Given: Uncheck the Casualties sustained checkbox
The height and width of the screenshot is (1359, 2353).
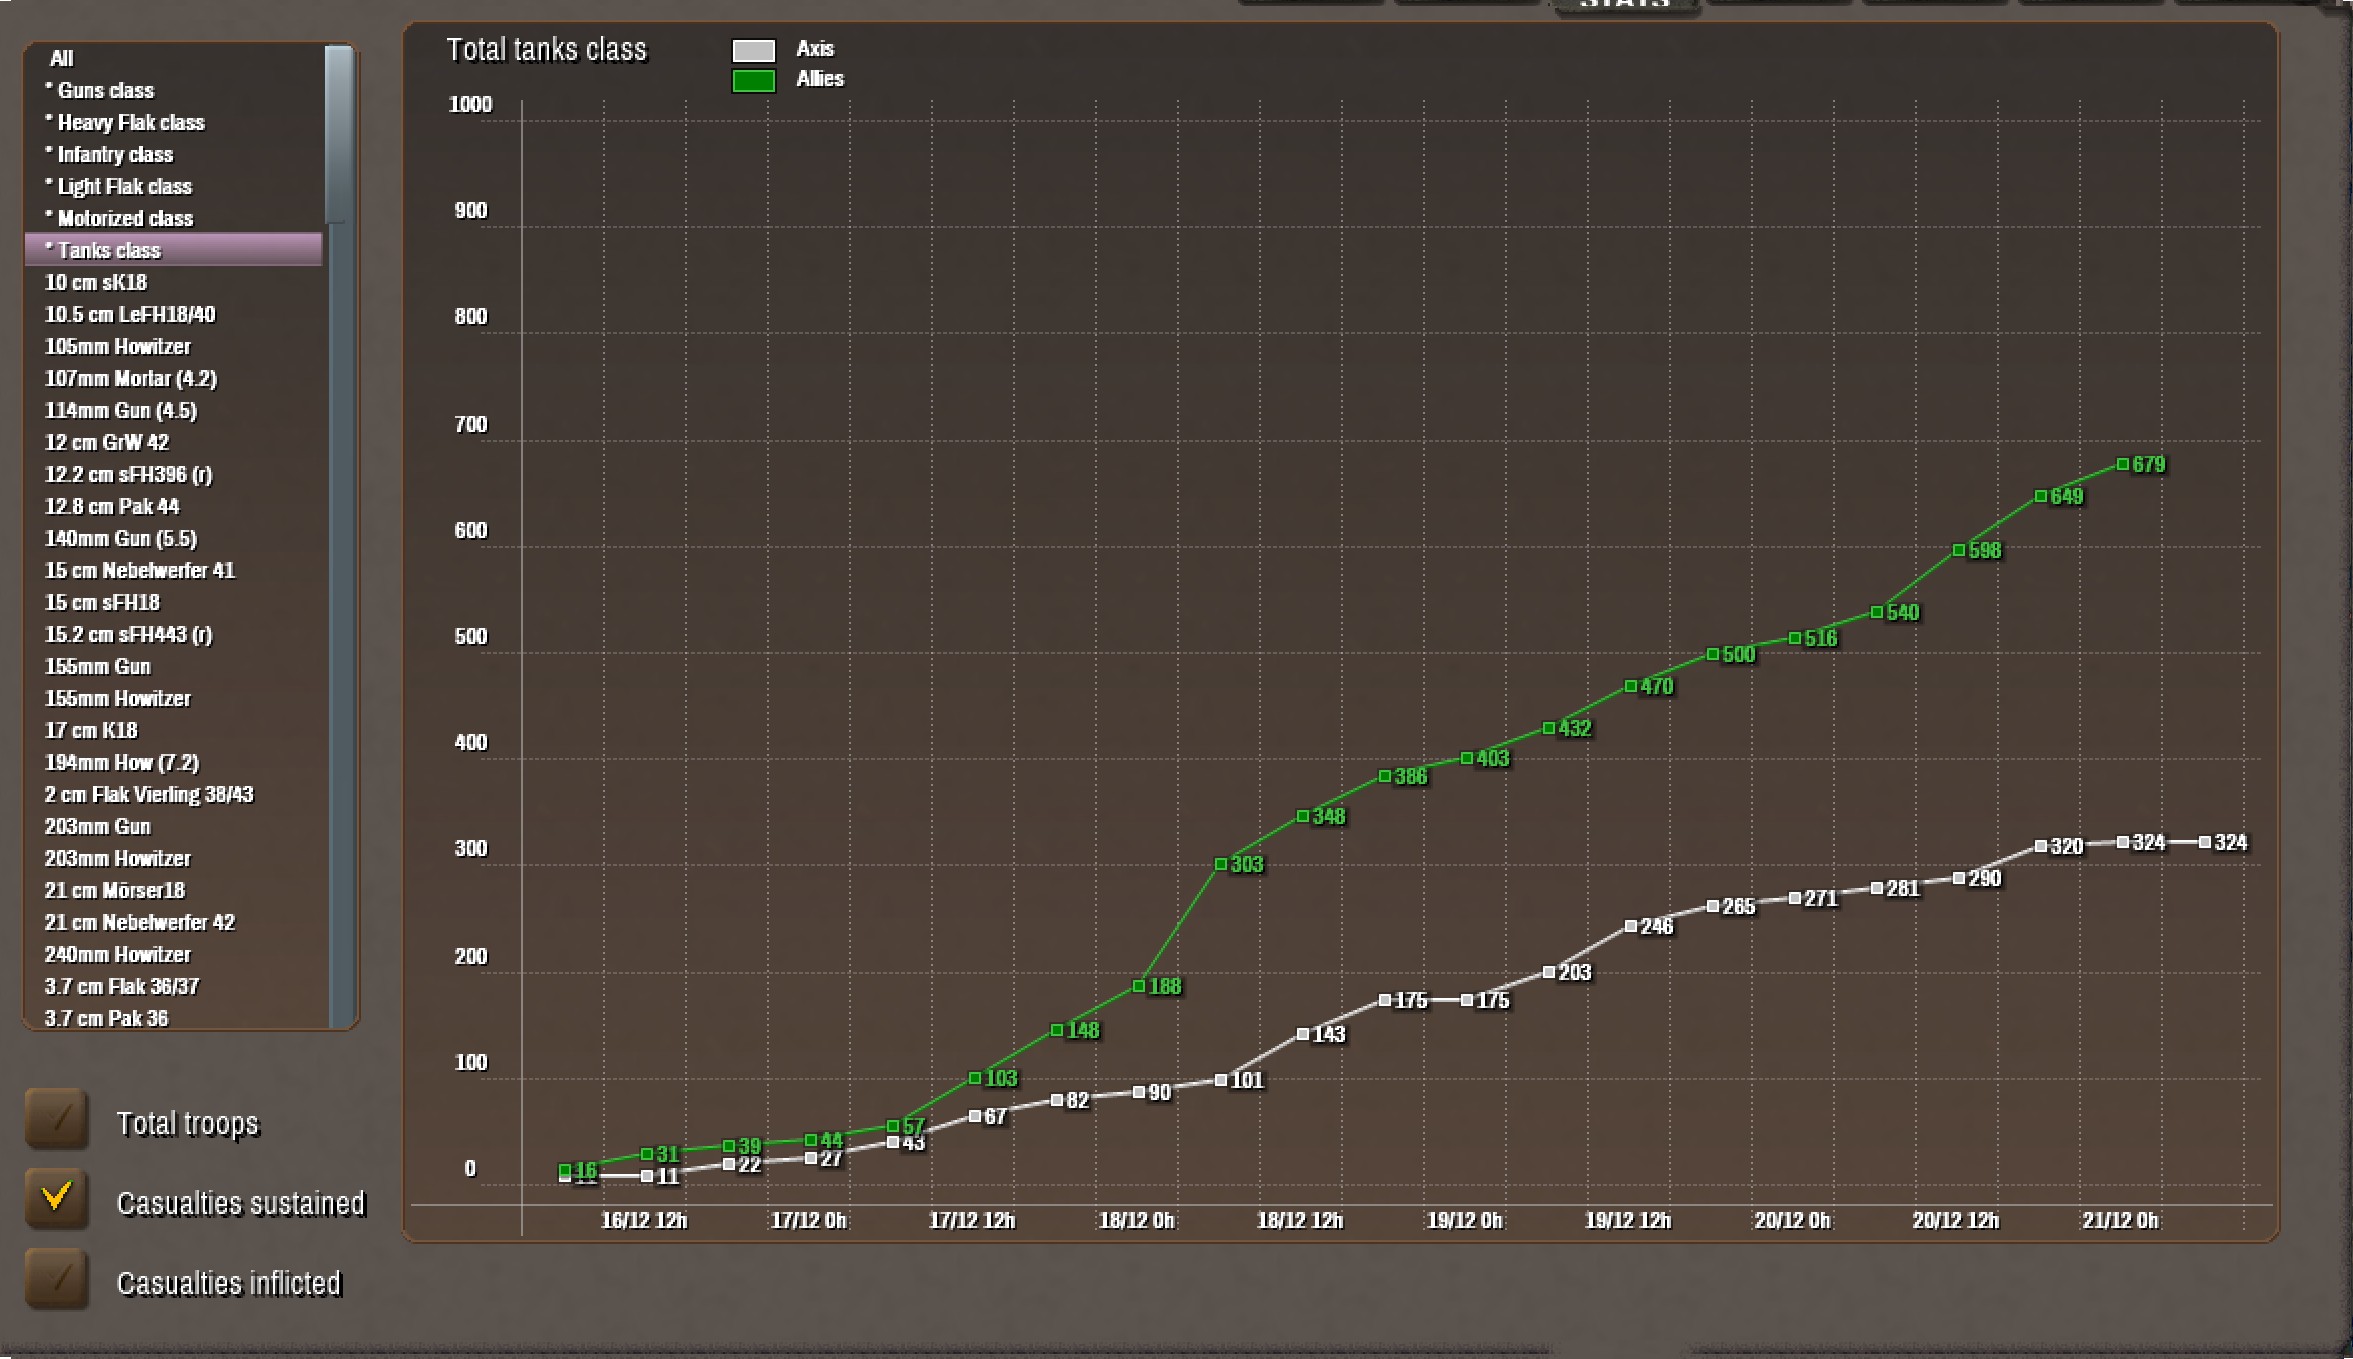Looking at the screenshot, I should coord(57,1198).
